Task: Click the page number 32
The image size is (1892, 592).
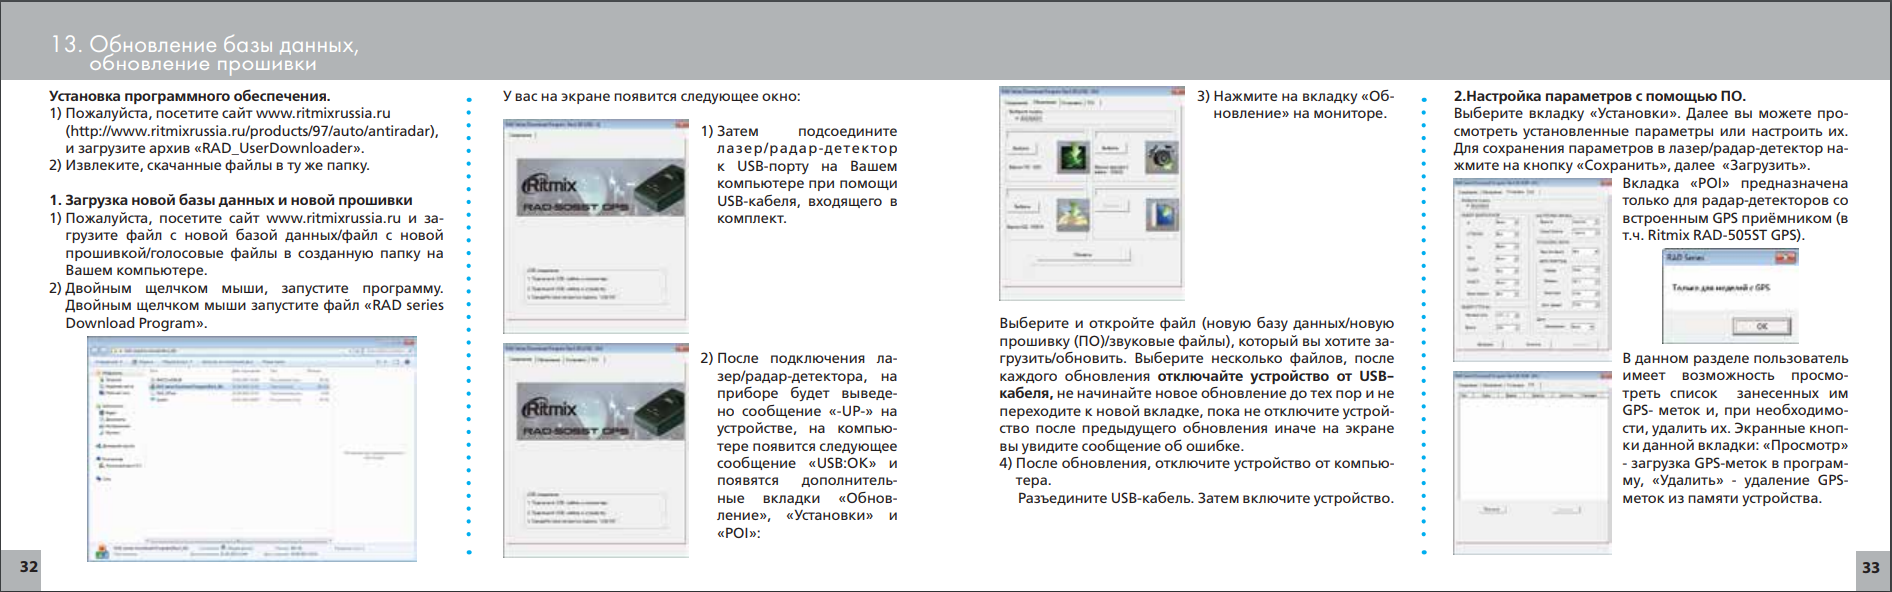Action: coord(29,567)
